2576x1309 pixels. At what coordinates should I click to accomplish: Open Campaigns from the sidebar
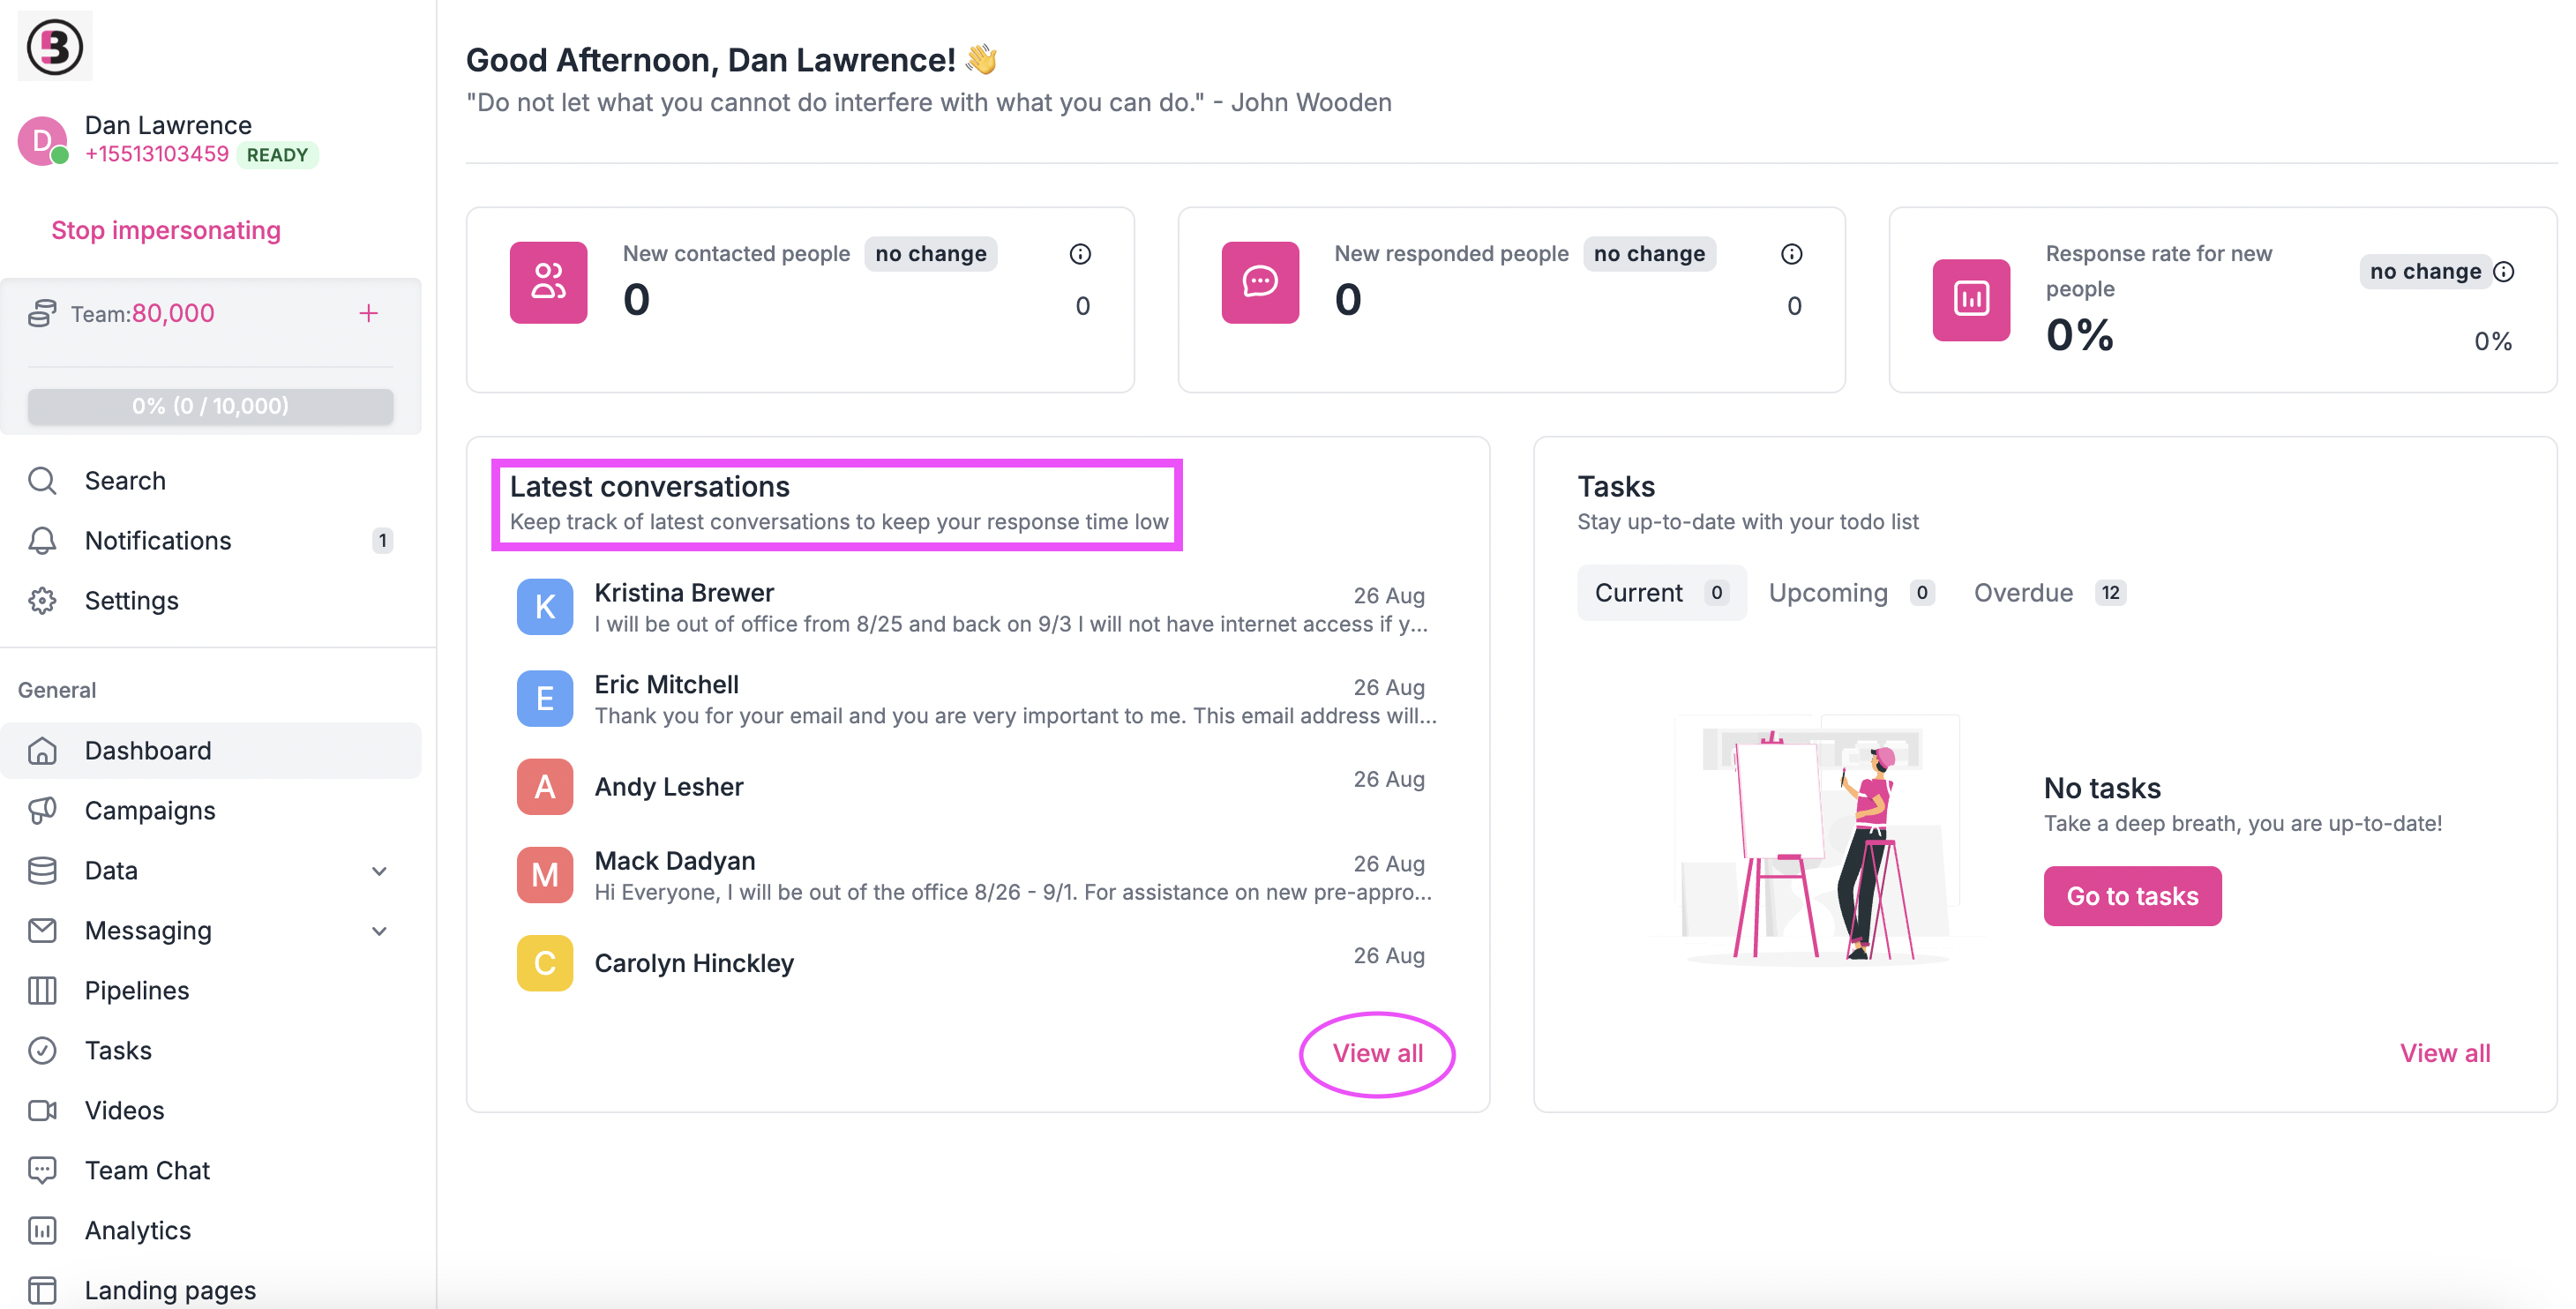point(151,810)
